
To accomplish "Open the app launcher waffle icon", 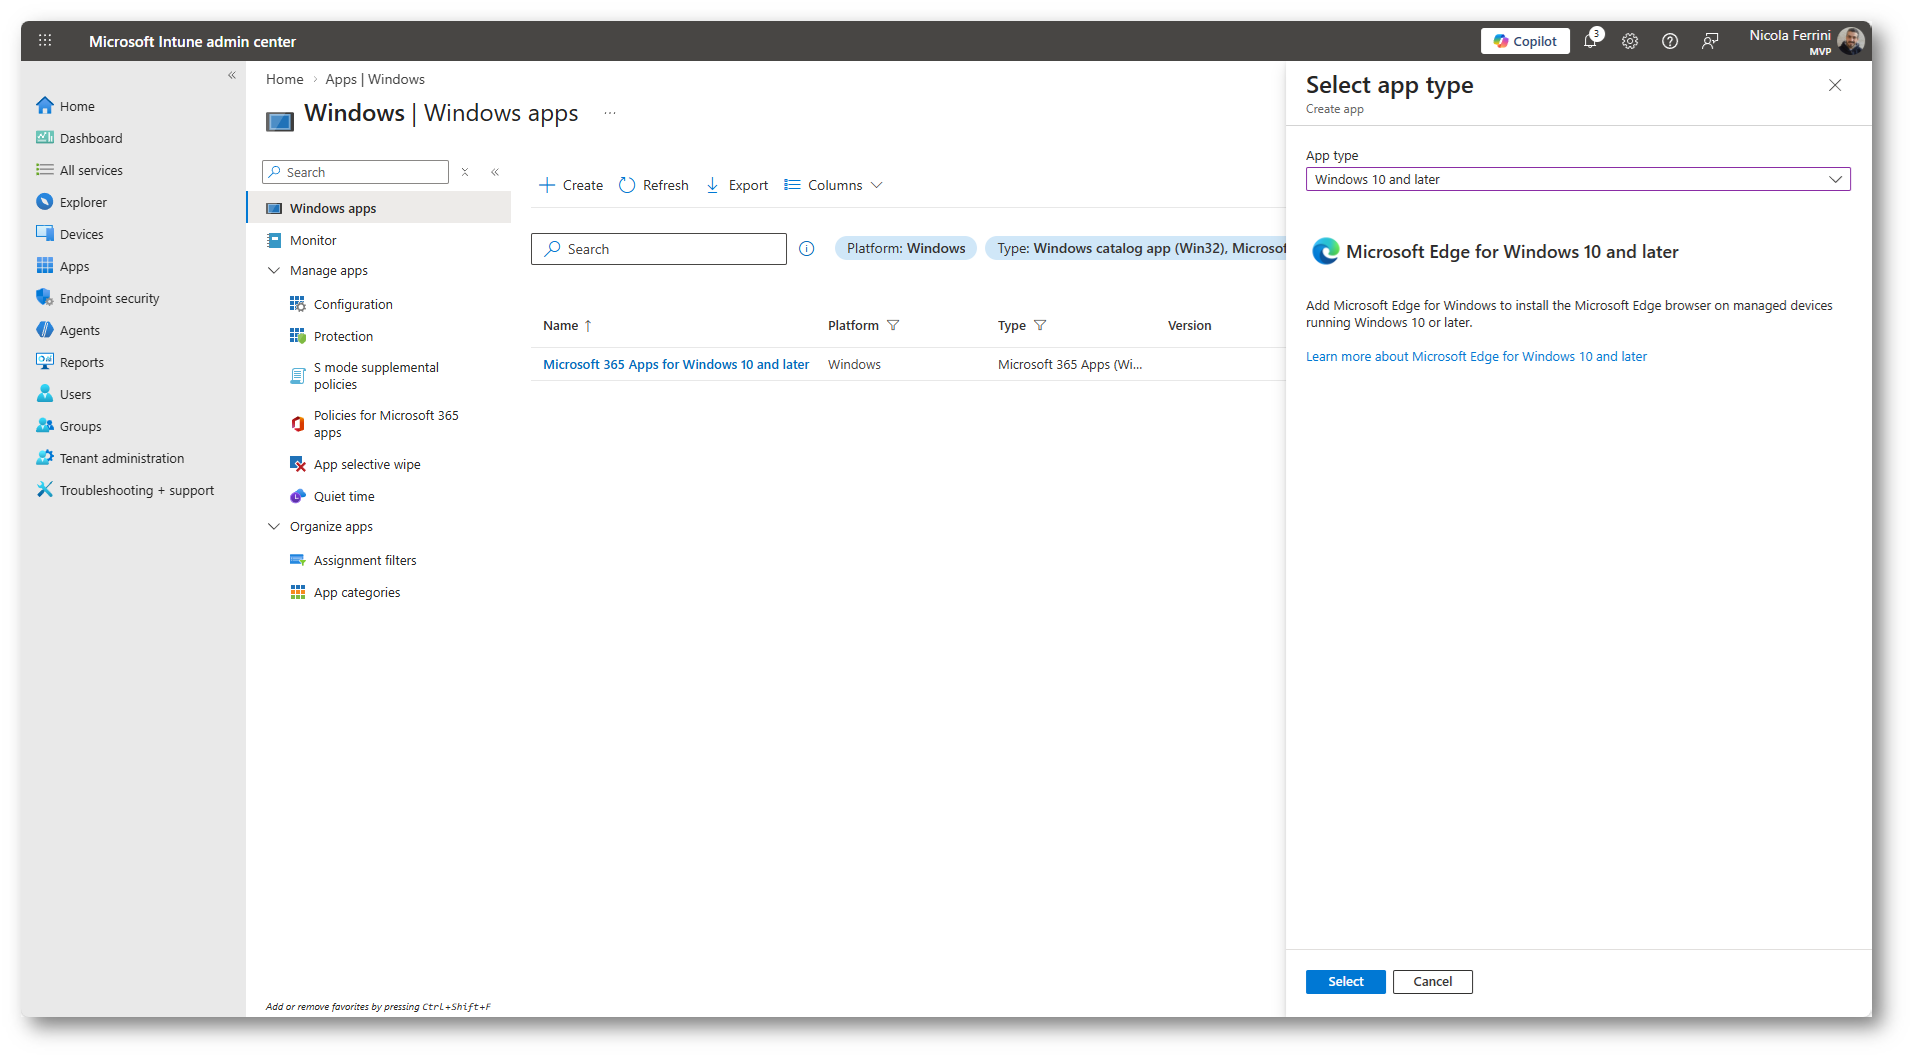I will click(x=45, y=41).
